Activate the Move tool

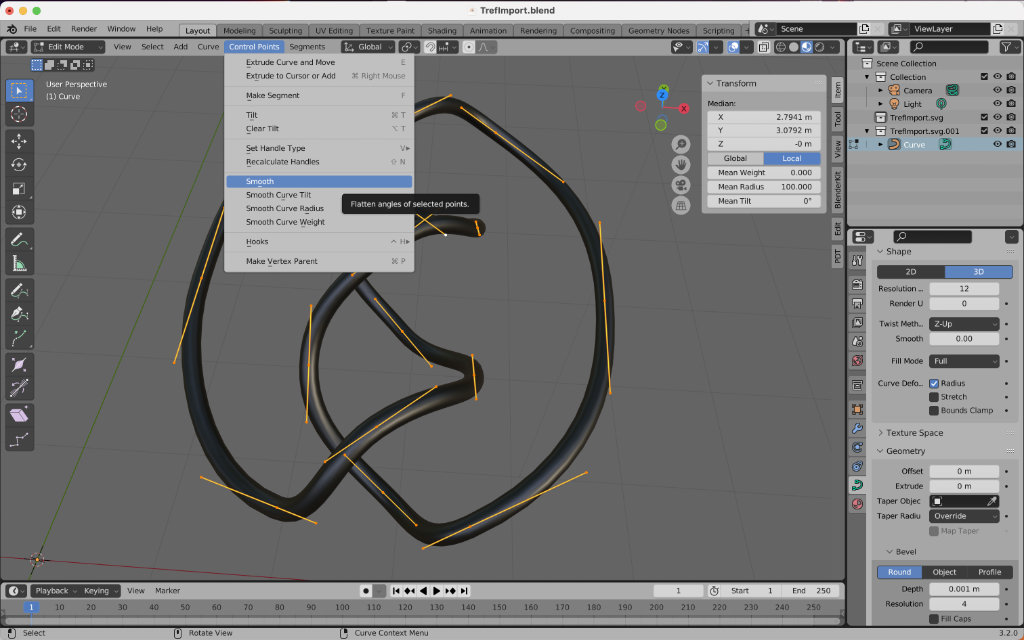coord(19,141)
